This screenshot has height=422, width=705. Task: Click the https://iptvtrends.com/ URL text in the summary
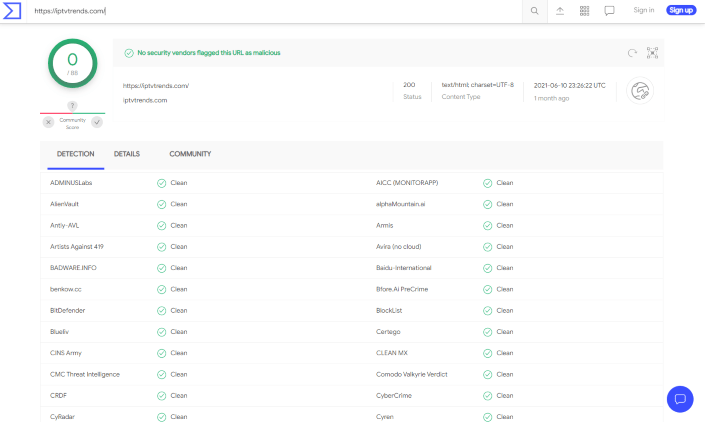click(156, 85)
